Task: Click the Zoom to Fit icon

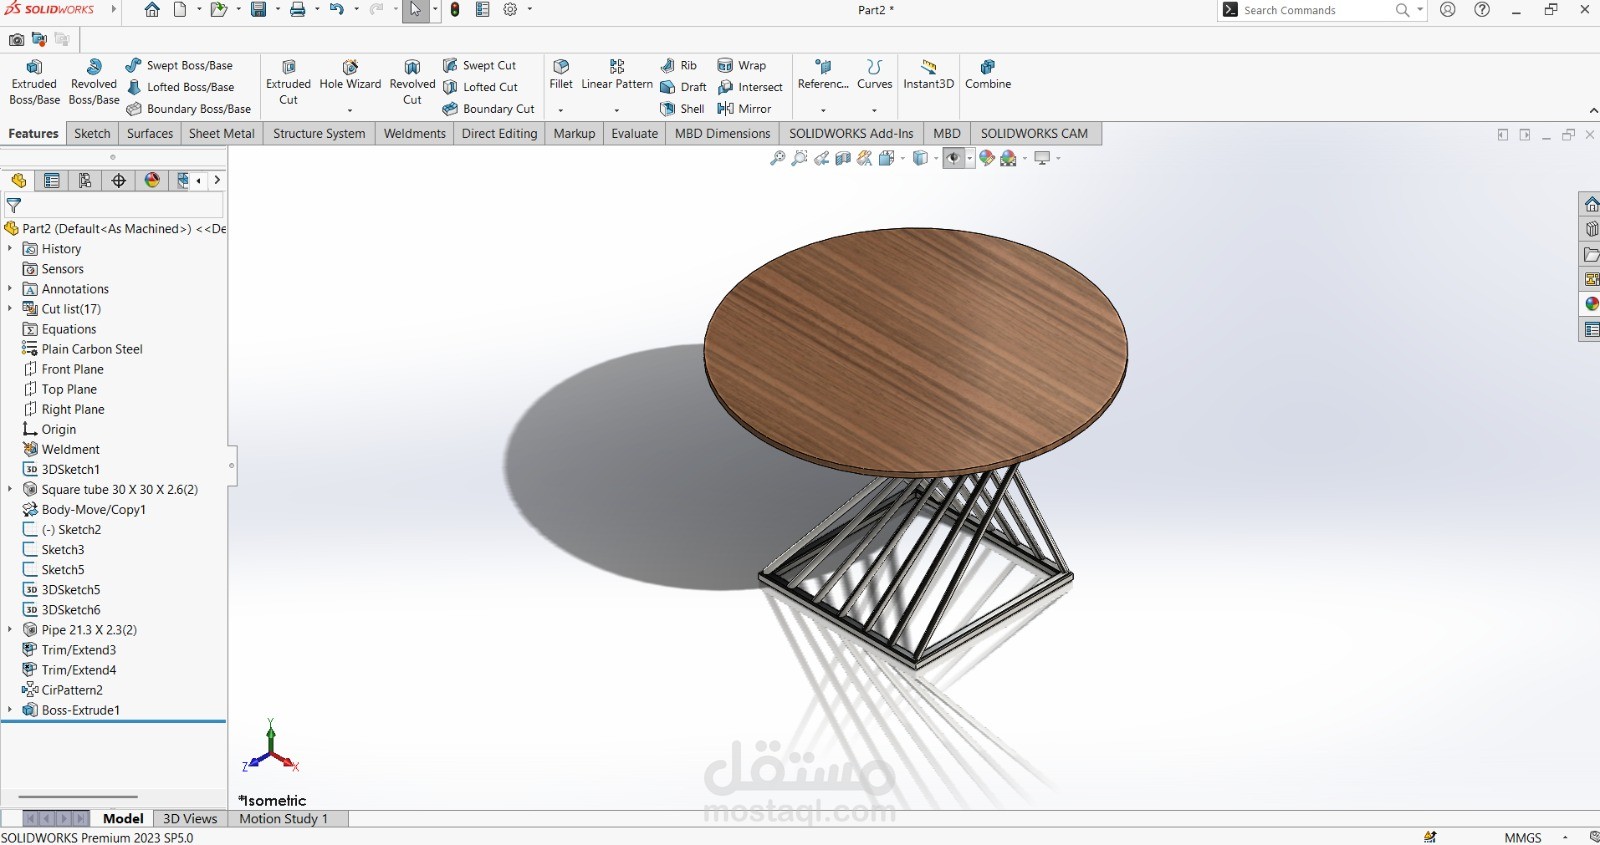Action: (x=777, y=158)
